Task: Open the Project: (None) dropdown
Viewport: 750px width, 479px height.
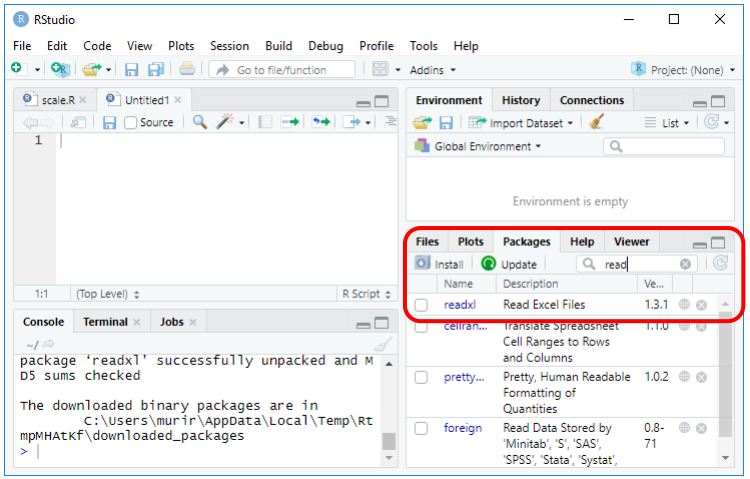Action: coord(683,70)
